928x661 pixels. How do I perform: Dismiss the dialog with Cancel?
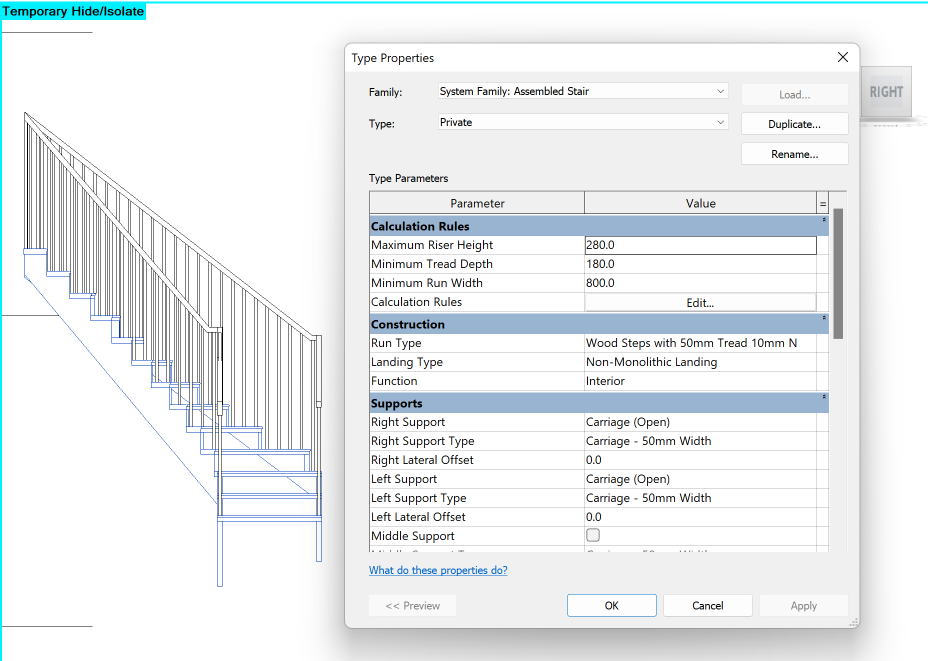(x=707, y=605)
